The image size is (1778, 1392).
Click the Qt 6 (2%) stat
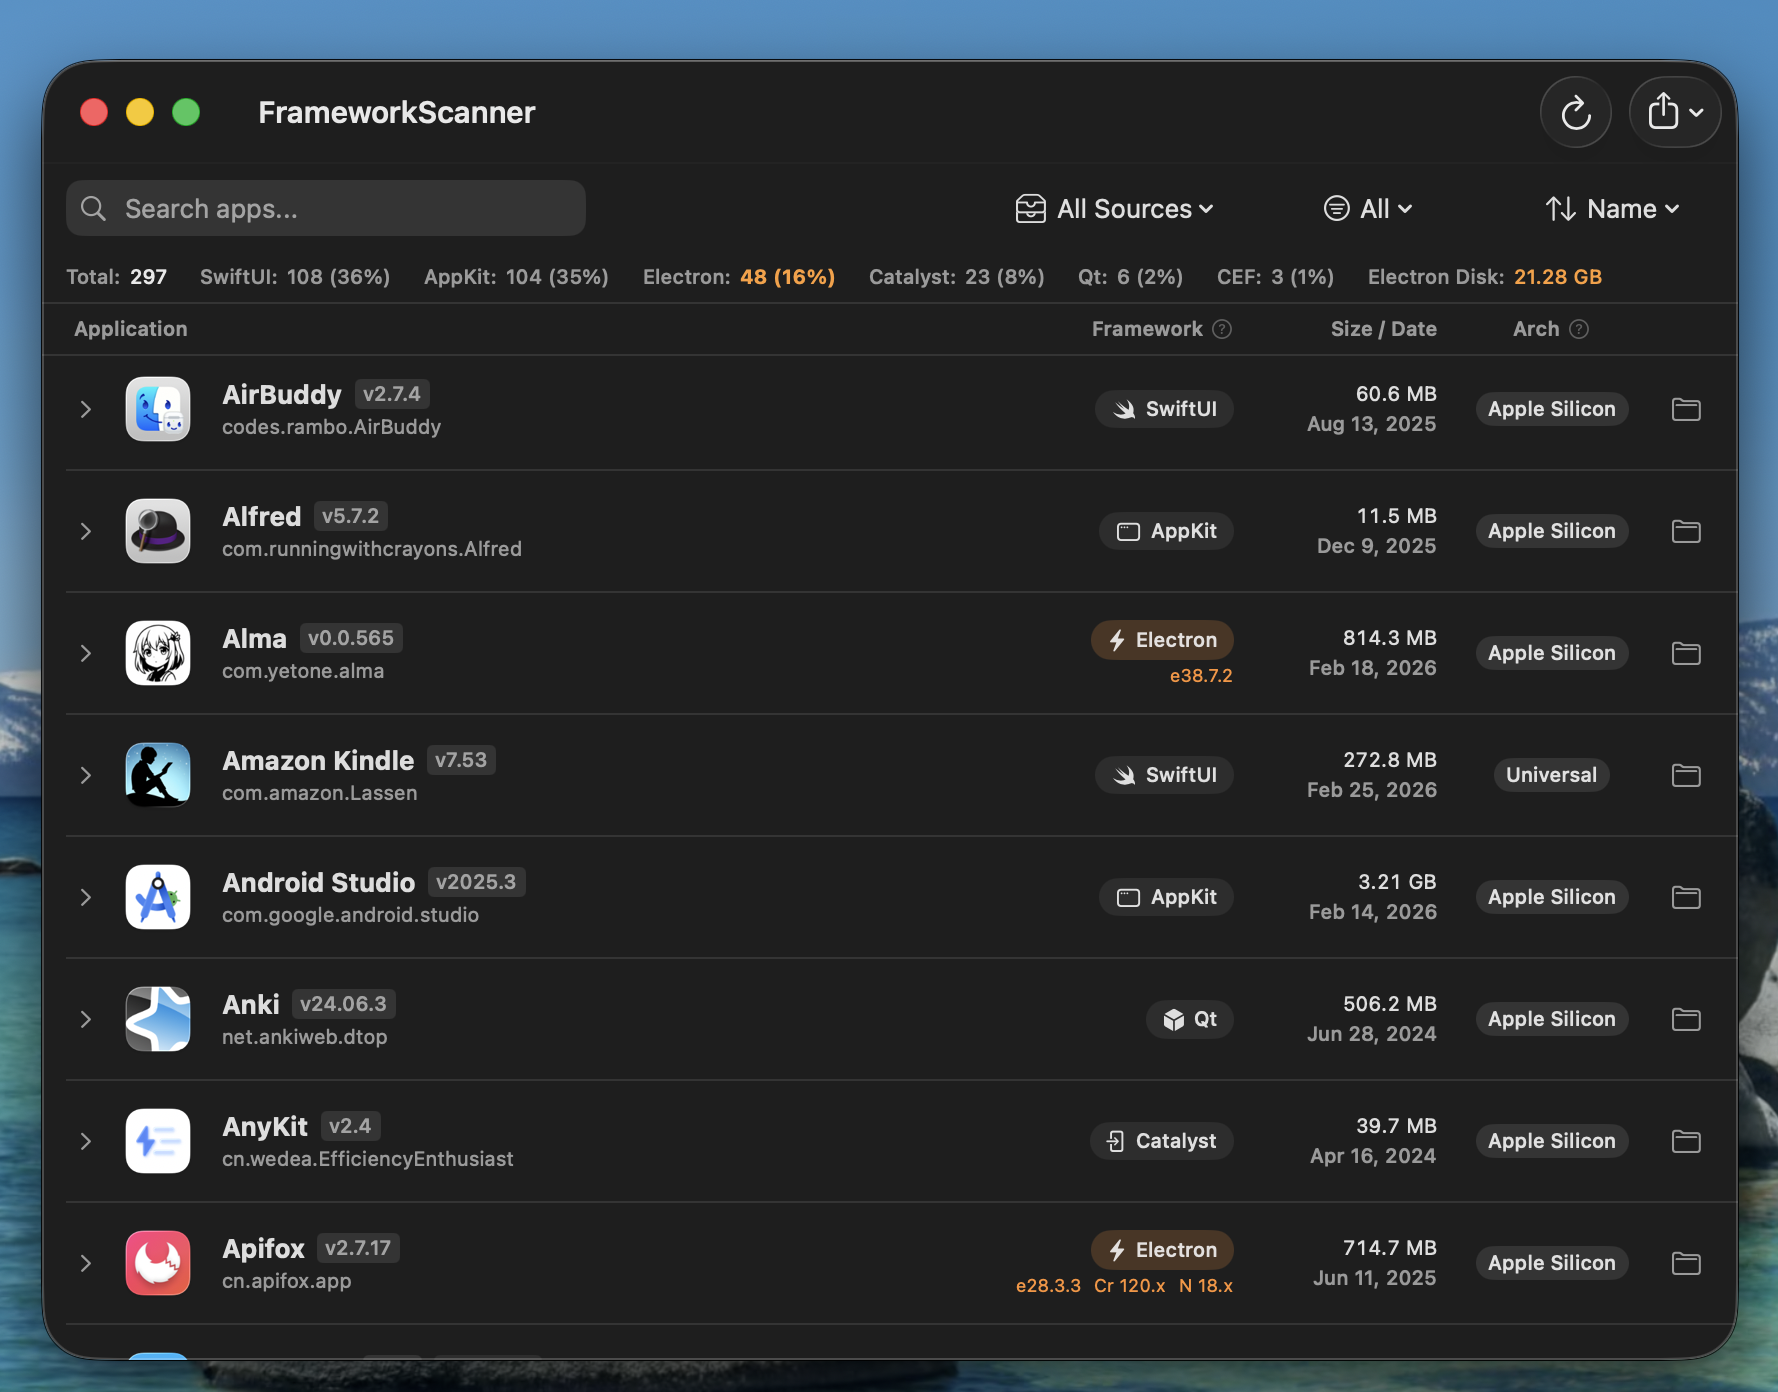click(x=1130, y=277)
